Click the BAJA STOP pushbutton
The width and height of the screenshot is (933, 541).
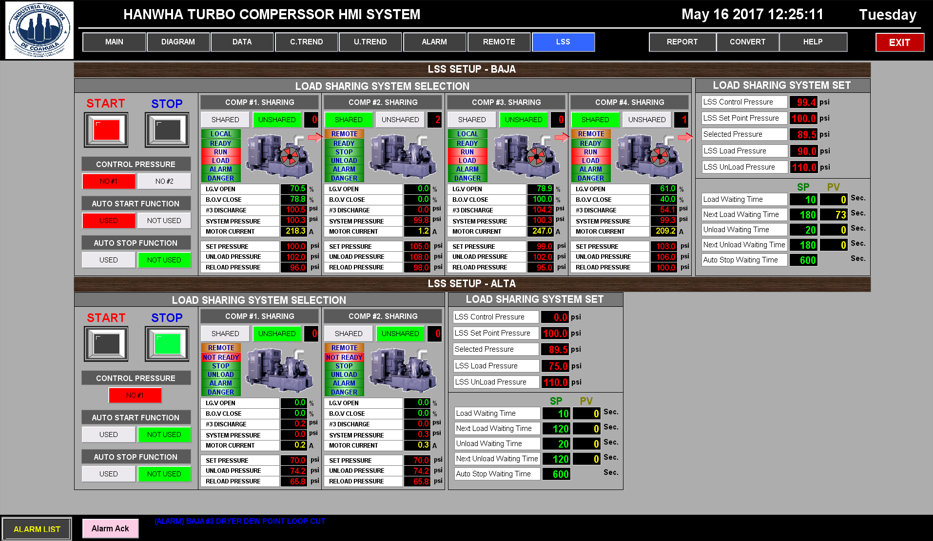coord(167,129)
